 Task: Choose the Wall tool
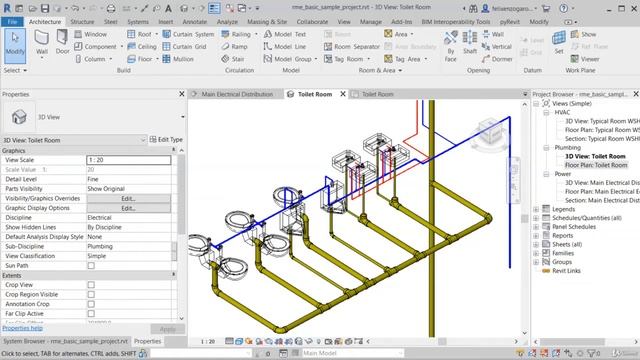click(x=42, y=44)
